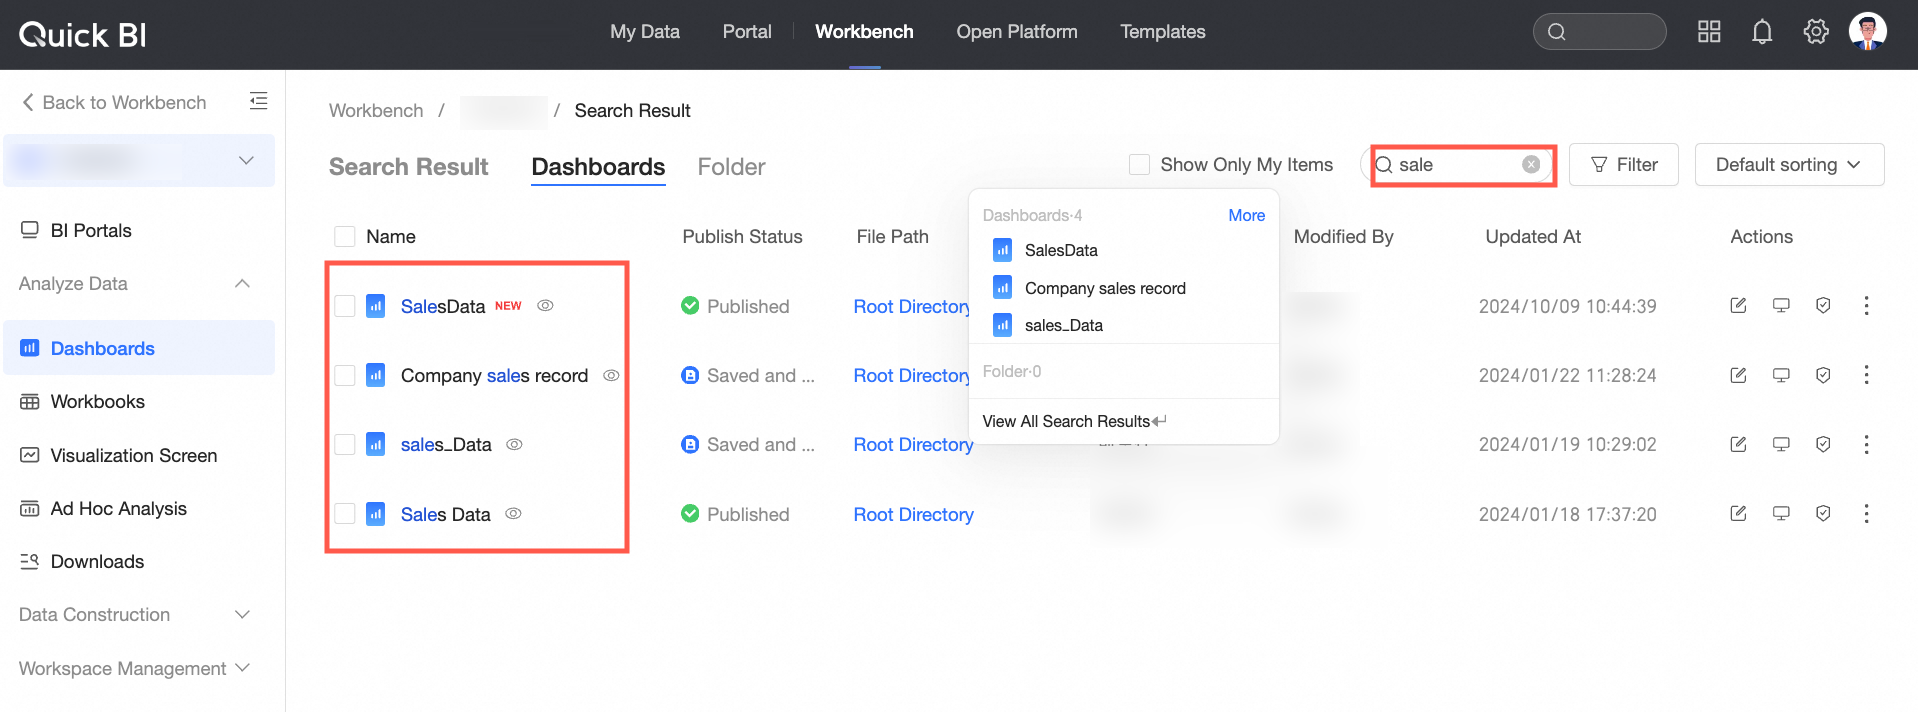
Task: Clear the sale search text
Action: 1531,164
